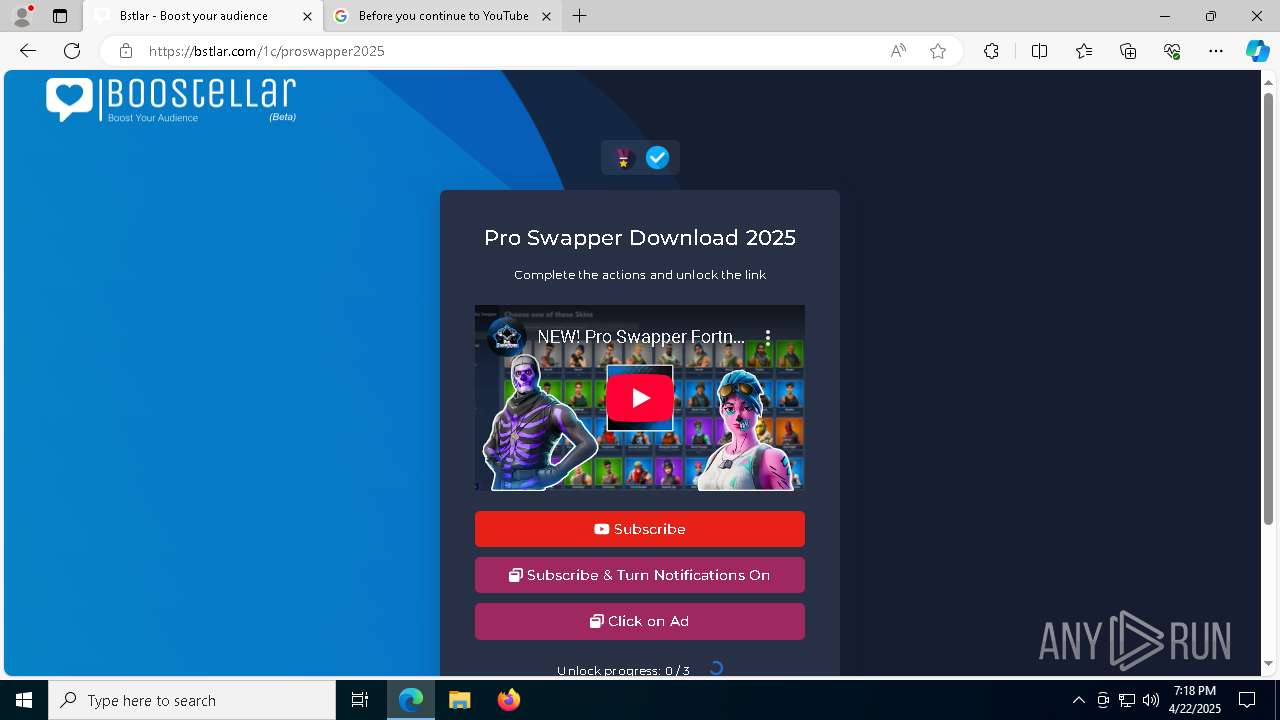The width and height of the screenshot is (1280, 720).
Task: Click Subscribe & Turn Notifications On
Action: 640,575
